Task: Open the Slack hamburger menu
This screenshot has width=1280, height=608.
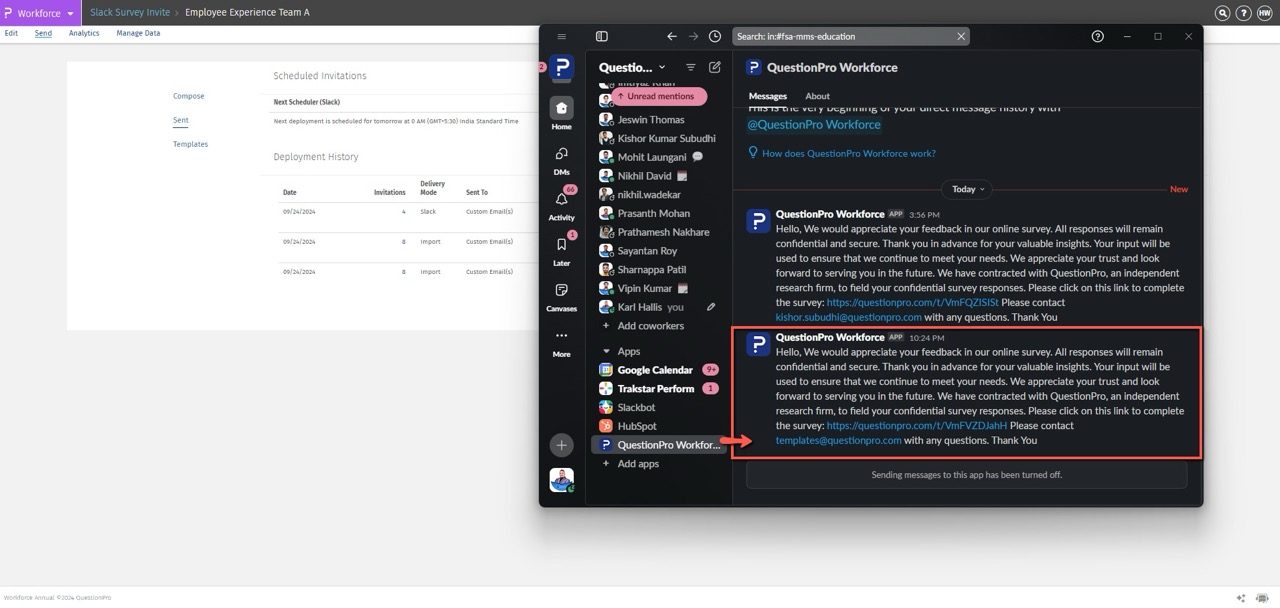Action: [561, 36]
